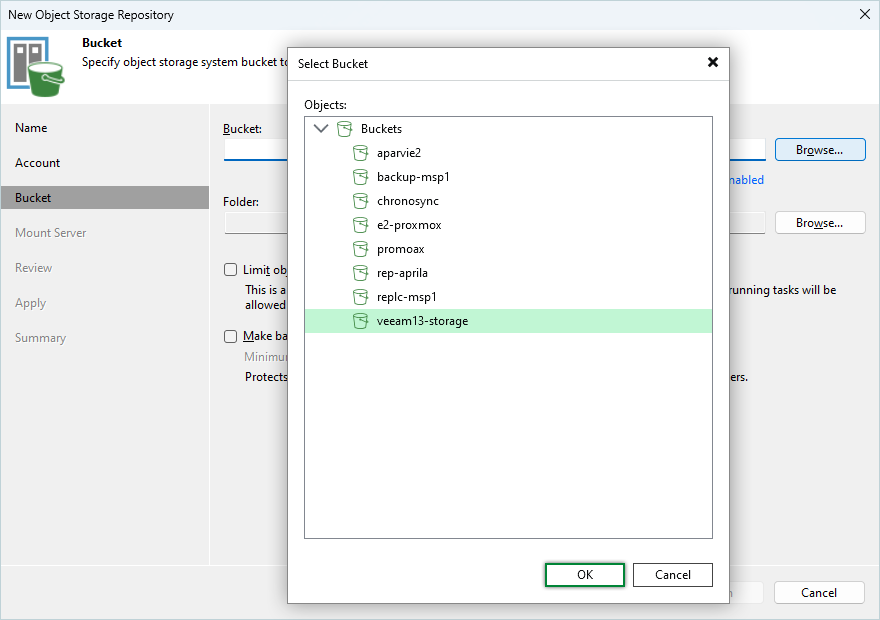The height and width of the screenshot is (620, 880).
Task: Click the promoax bucket icon
Action: [361, 249]
